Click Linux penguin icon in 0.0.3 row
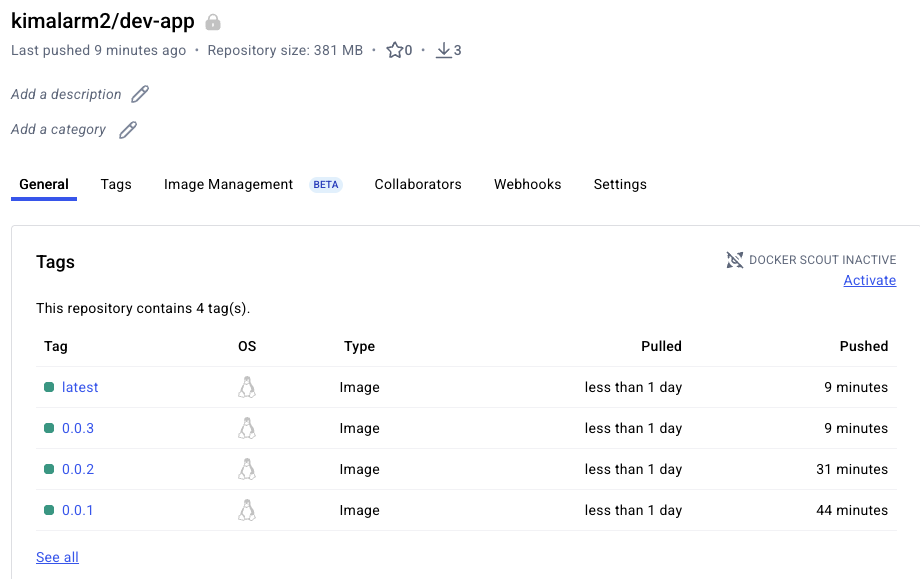The image size is (920, 579). (x=247, y=428)
